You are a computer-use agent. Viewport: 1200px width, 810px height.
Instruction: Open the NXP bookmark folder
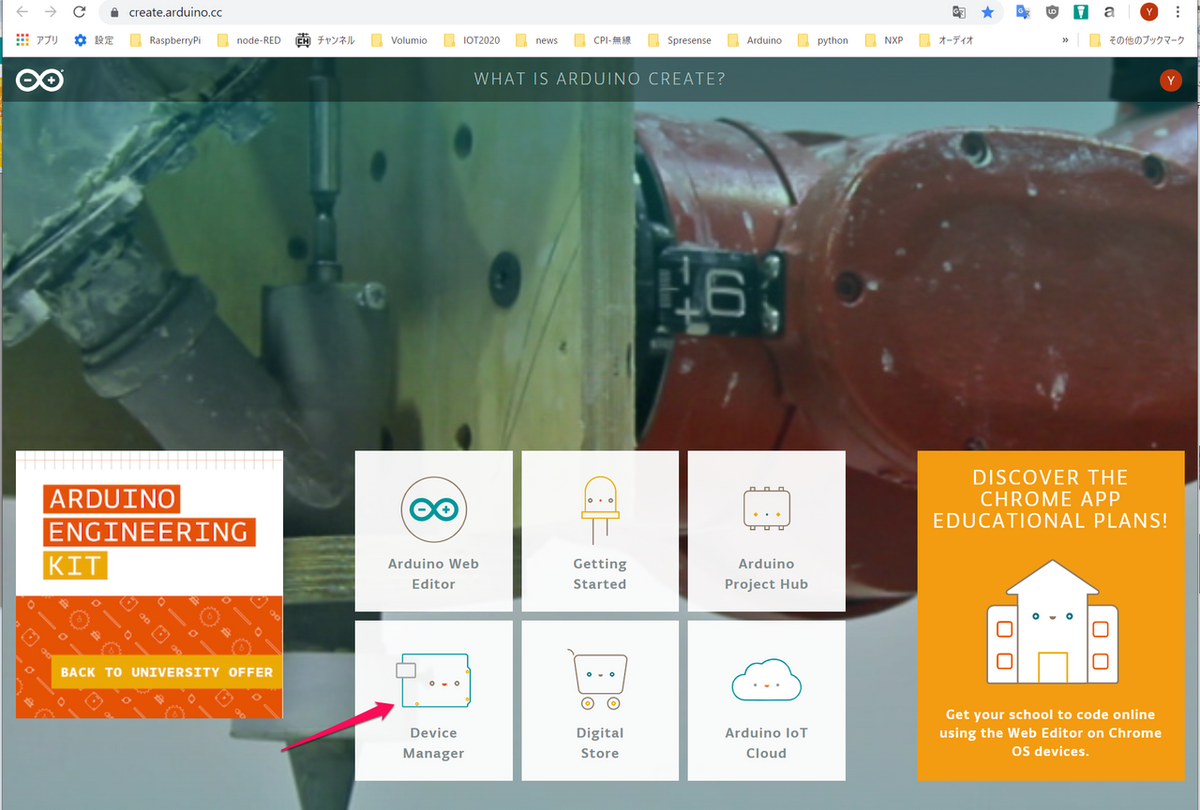(x=882, y=41)
